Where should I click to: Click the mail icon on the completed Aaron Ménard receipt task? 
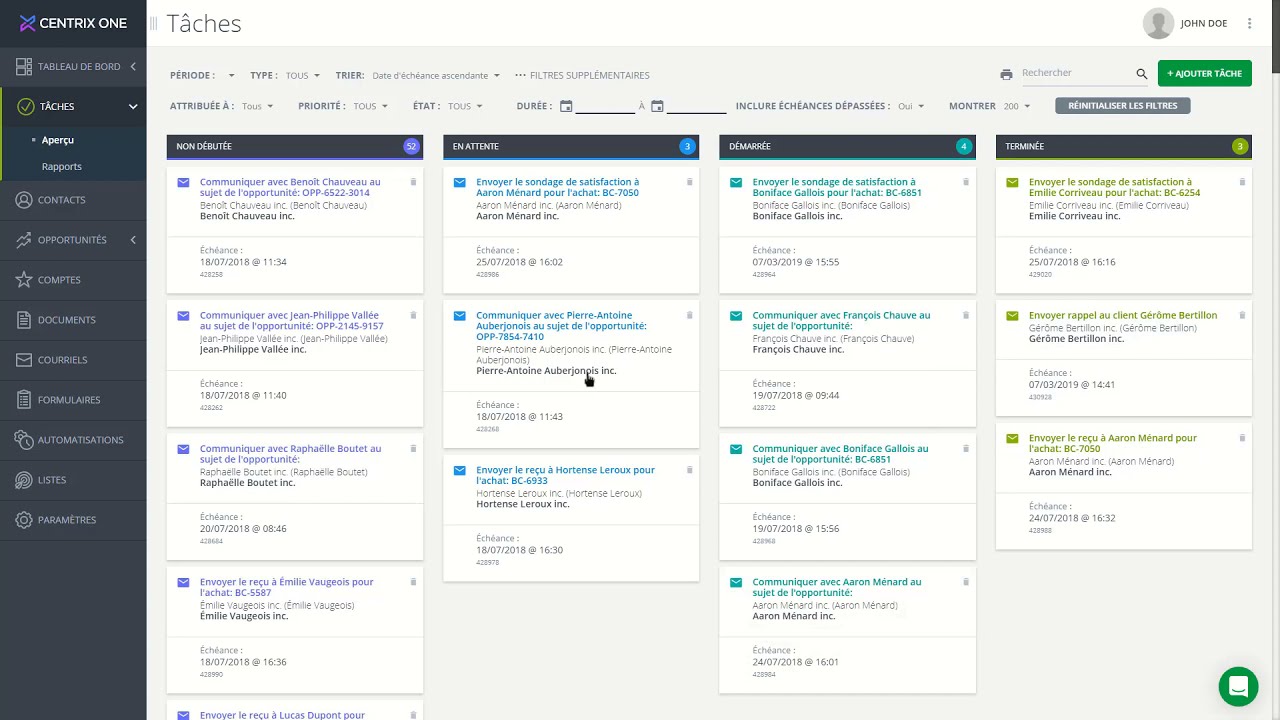(1012, 438)
